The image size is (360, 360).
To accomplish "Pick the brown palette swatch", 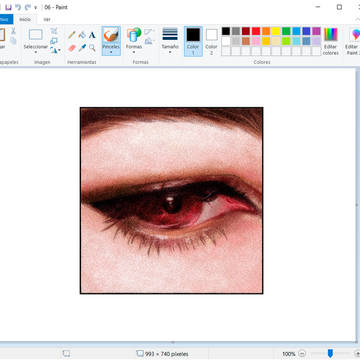I will (x=246, y=41).
